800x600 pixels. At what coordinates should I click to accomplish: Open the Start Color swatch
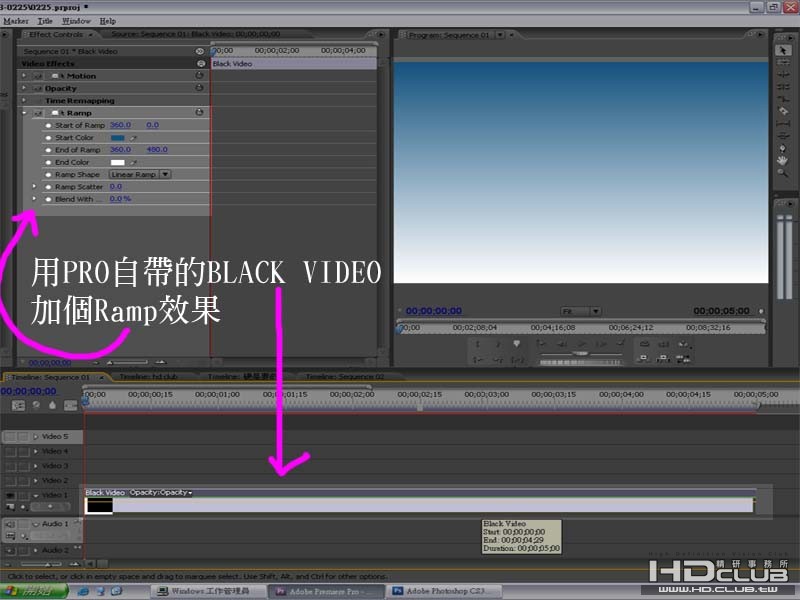point(117,138)
